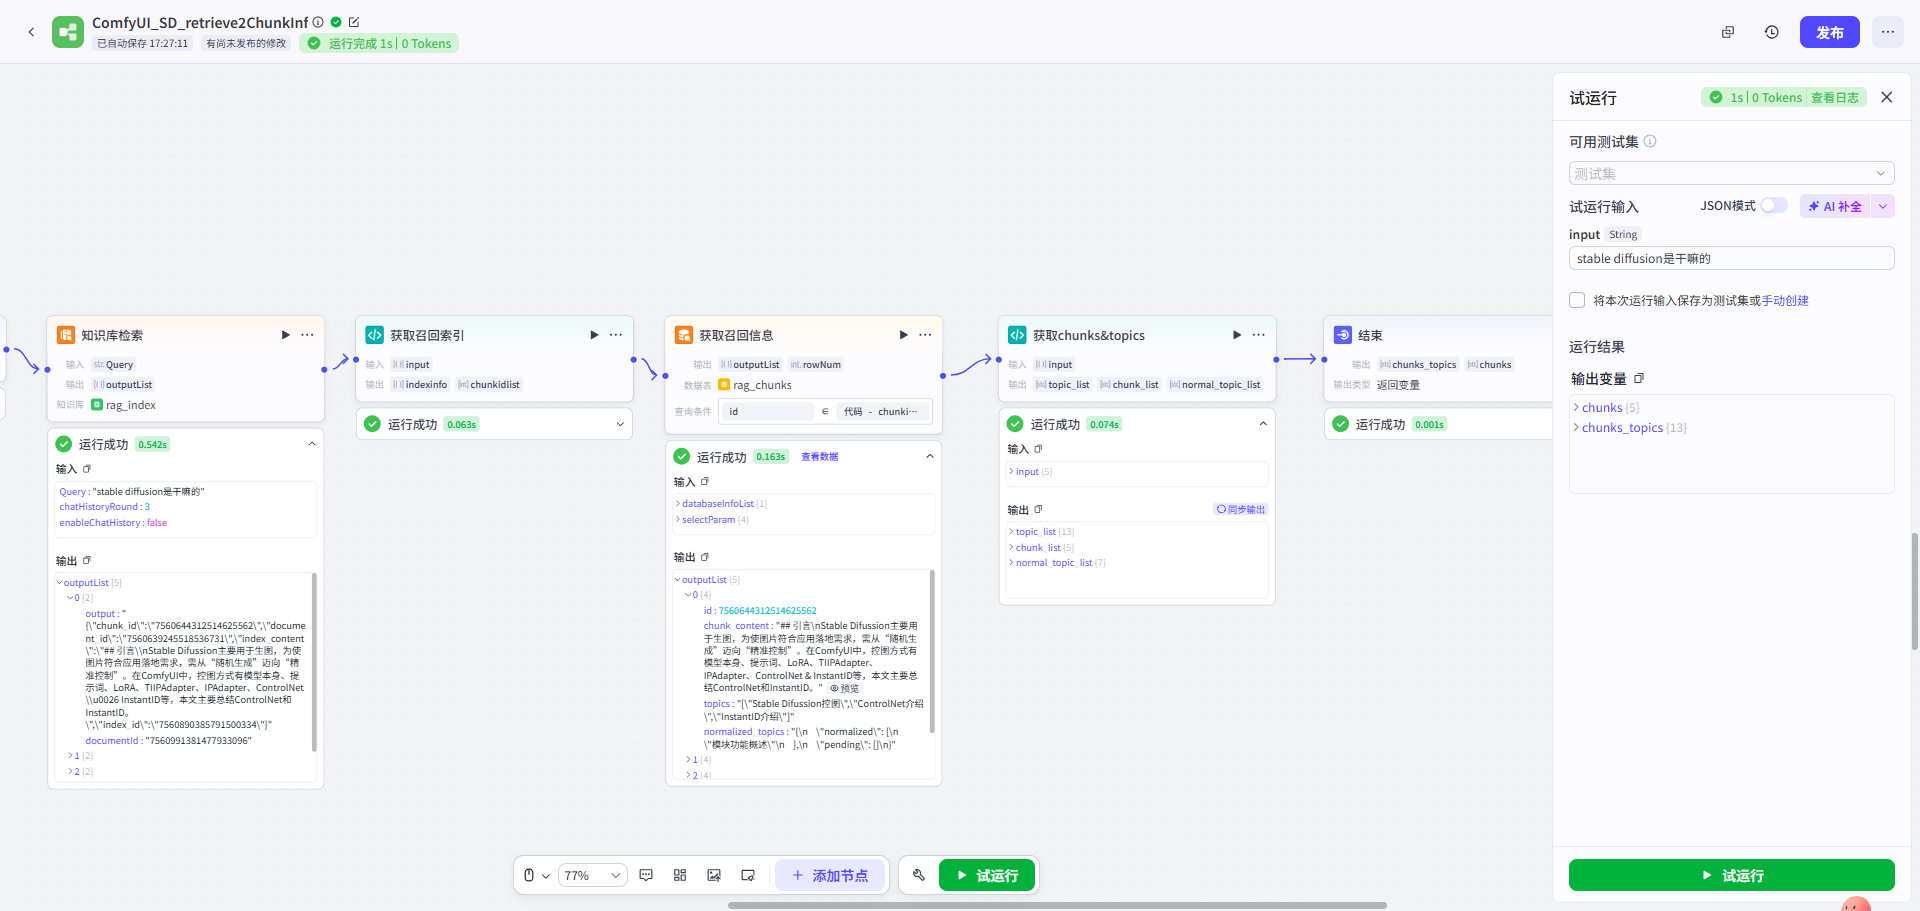The height and width of the screenshot is (911, 1920).
Task: Run the 知识库检索 node with its play icon
Action: 285,335
